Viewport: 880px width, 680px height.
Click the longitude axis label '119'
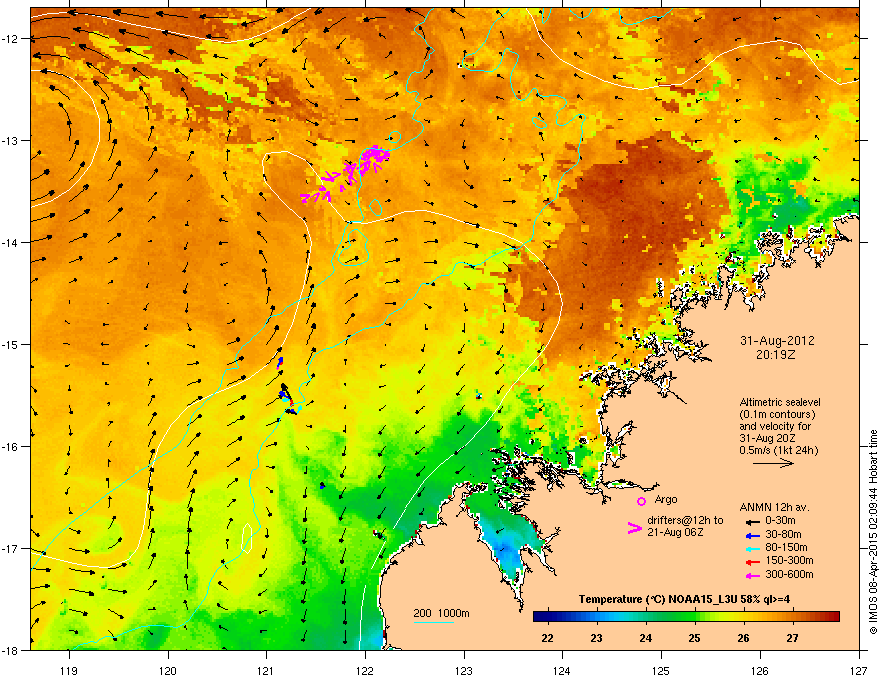69,670
